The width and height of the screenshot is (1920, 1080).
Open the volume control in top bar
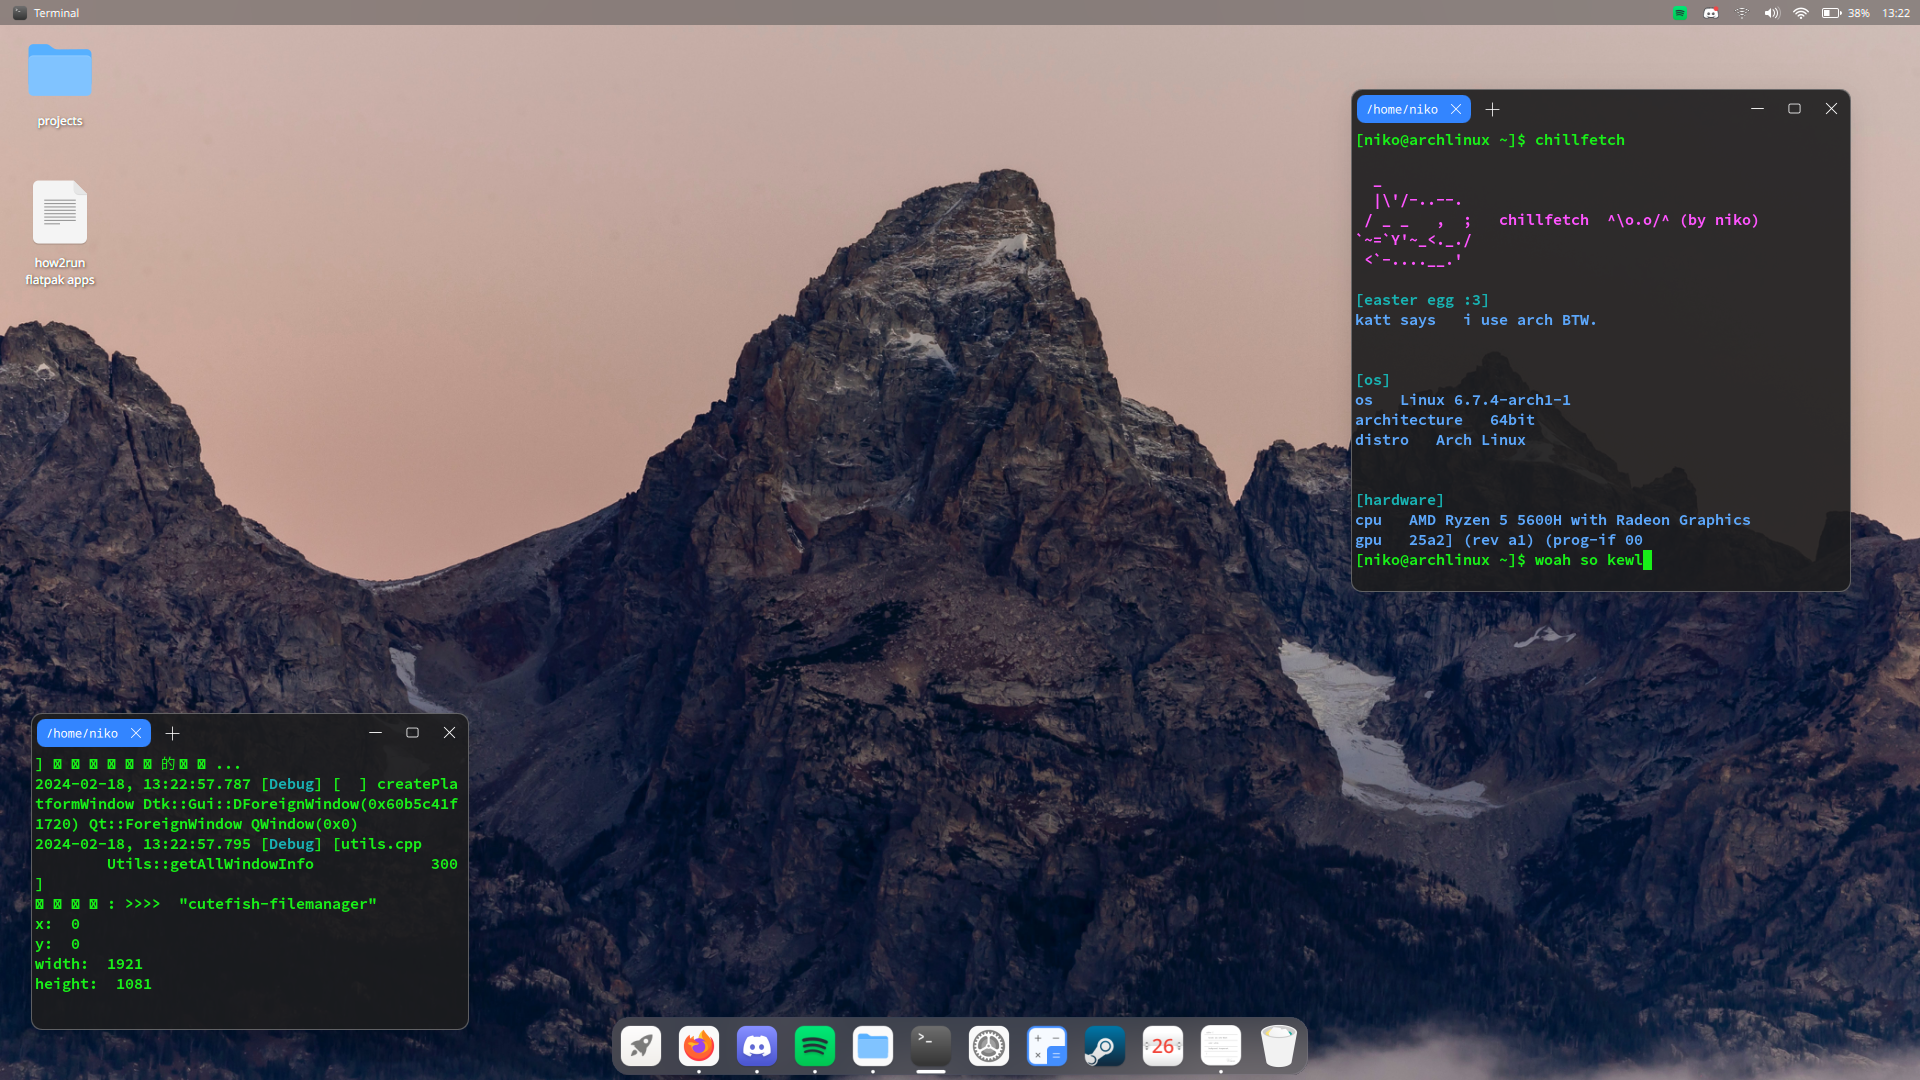point(1771,13)
